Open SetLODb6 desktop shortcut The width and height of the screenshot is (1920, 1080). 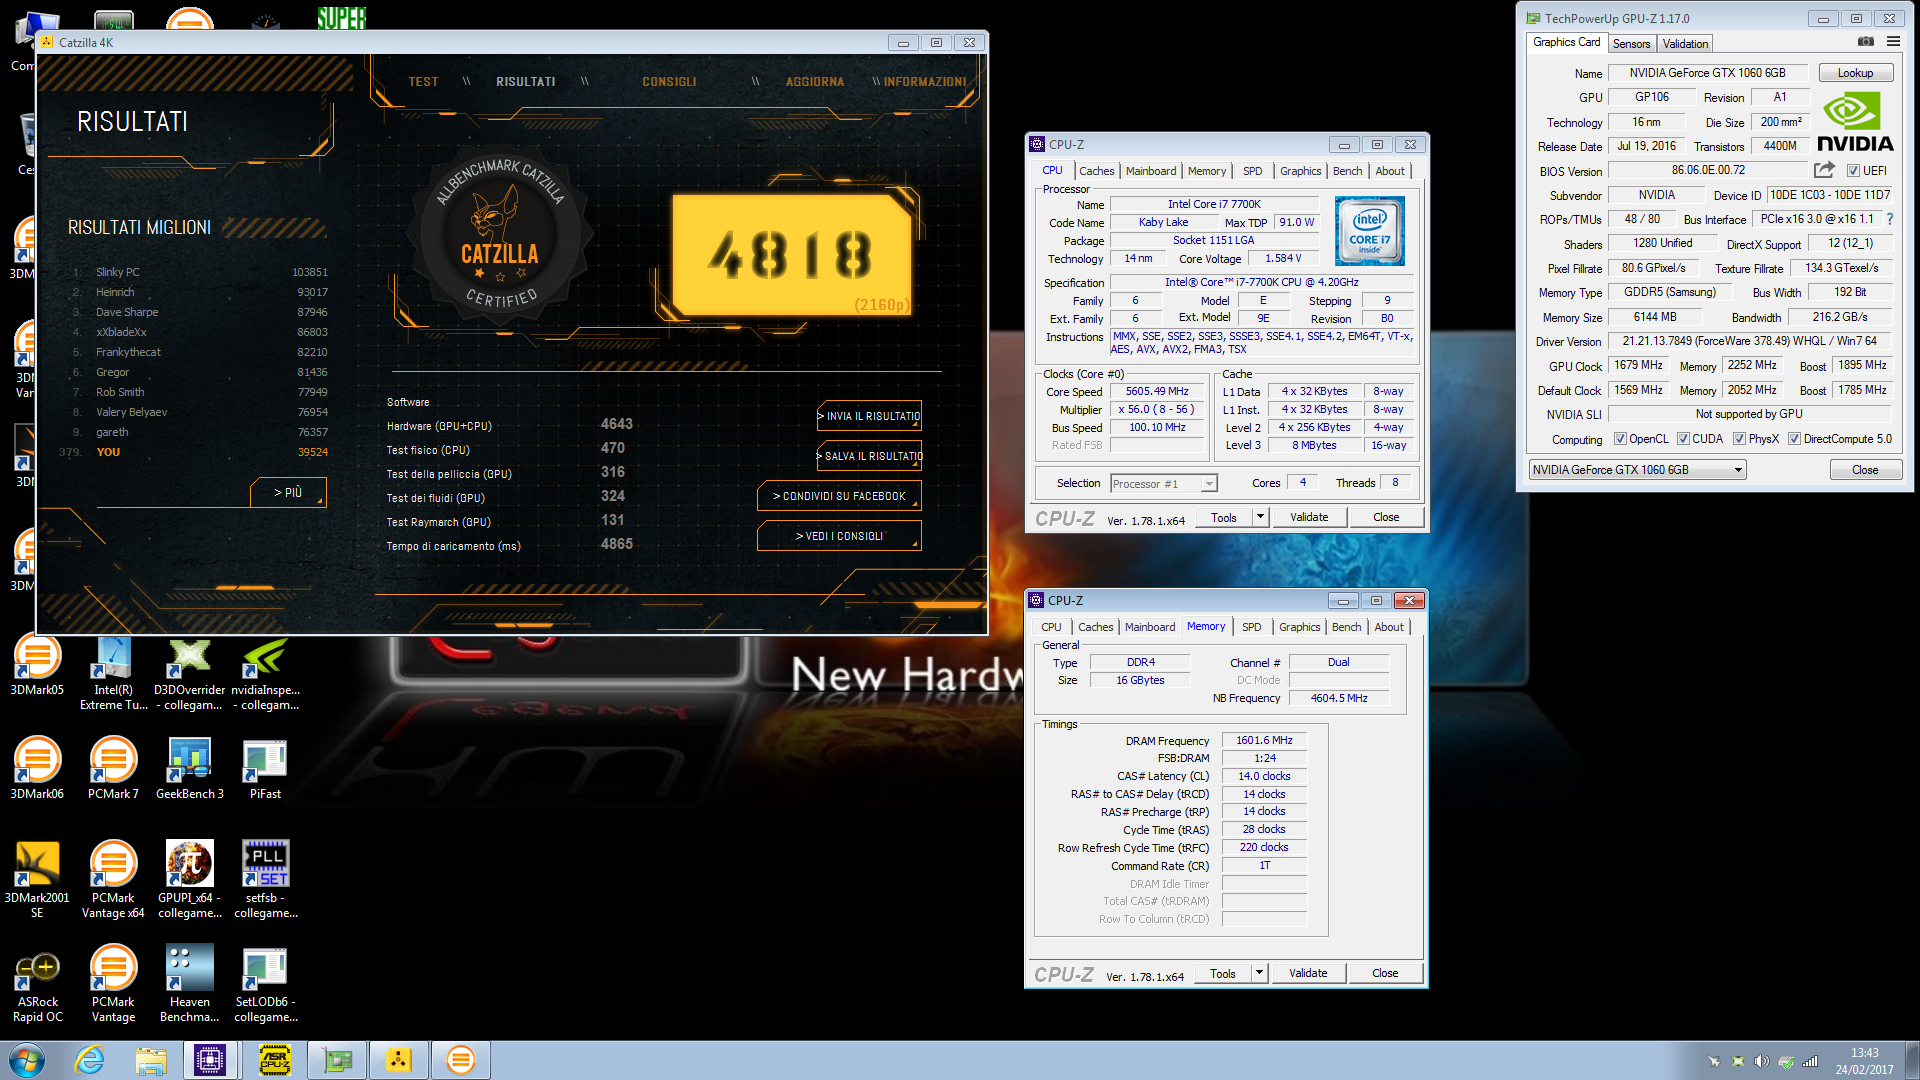pos(265,984)
